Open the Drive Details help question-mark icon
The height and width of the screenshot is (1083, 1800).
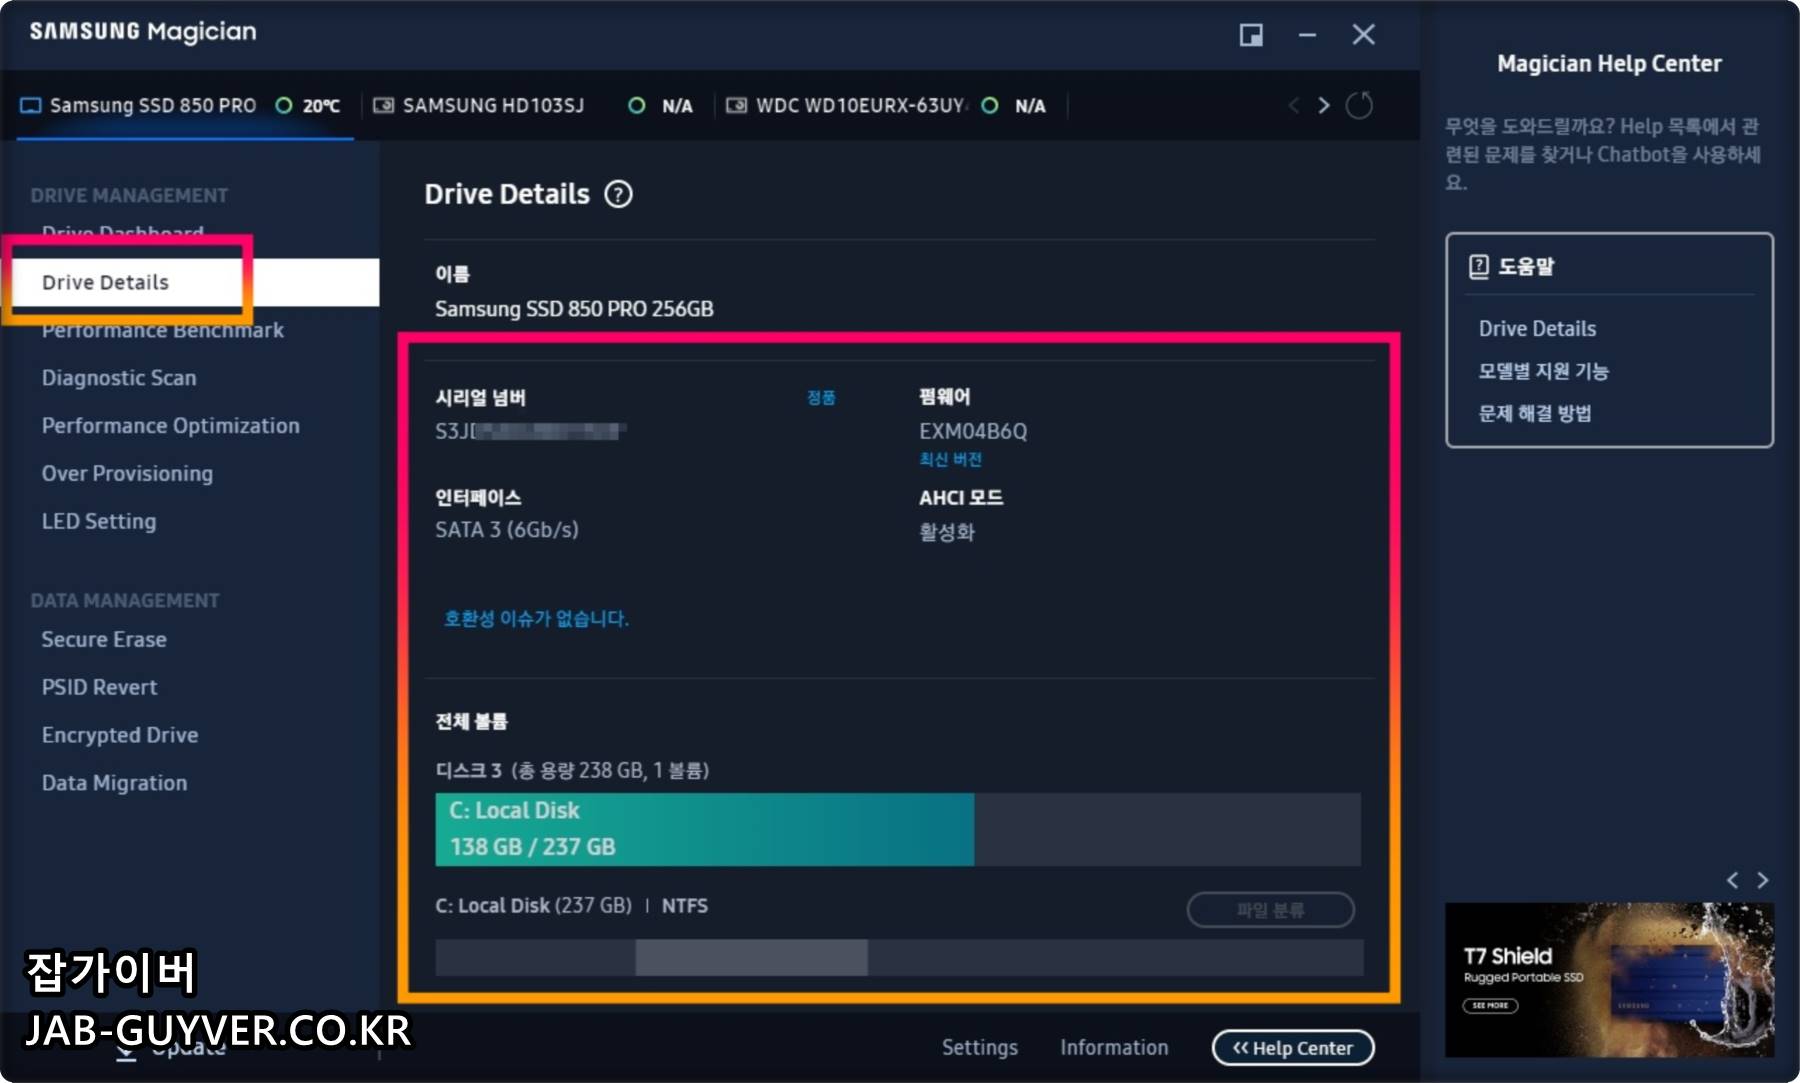click(x=618, y=194)
